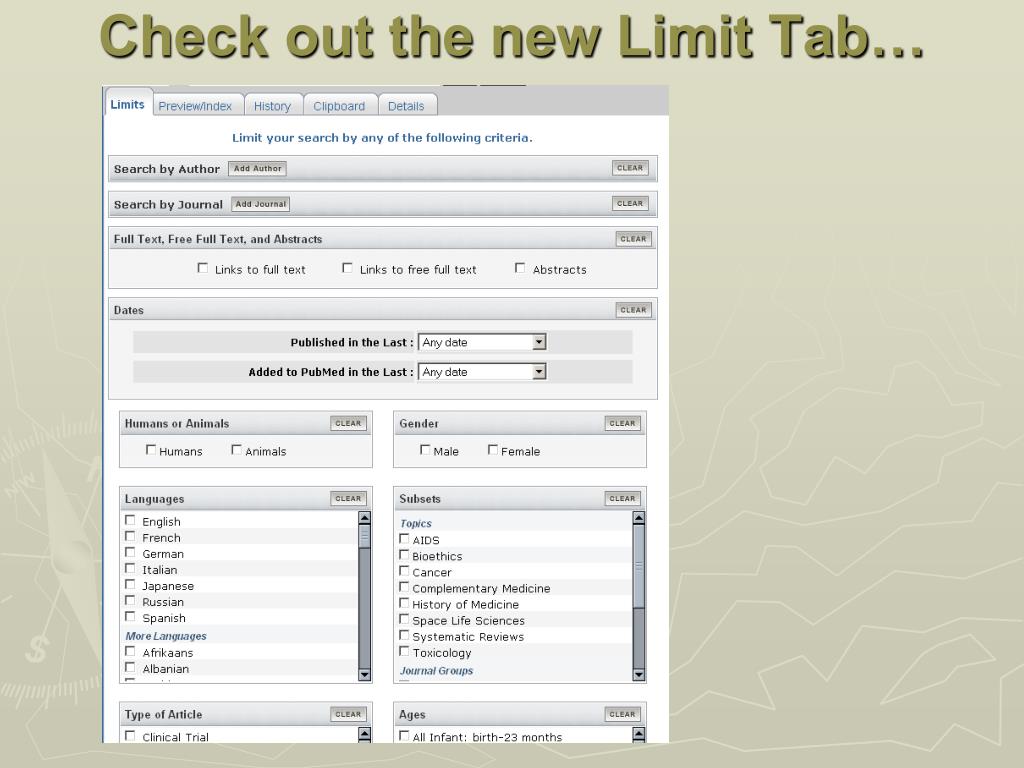Clear the Languages section
Viewport: 1024px width, 768px height.
tap(348, 498)
